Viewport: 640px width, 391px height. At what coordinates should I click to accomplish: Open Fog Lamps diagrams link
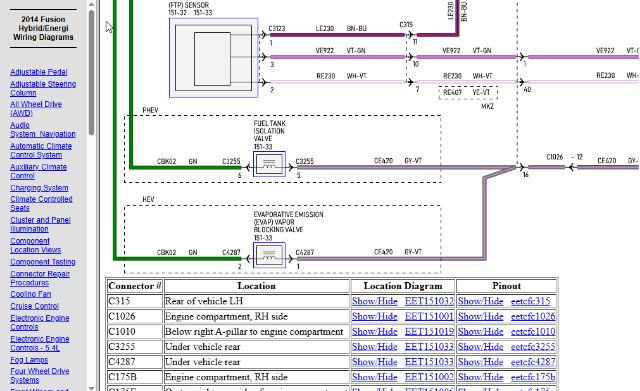(x=29, y=360)
